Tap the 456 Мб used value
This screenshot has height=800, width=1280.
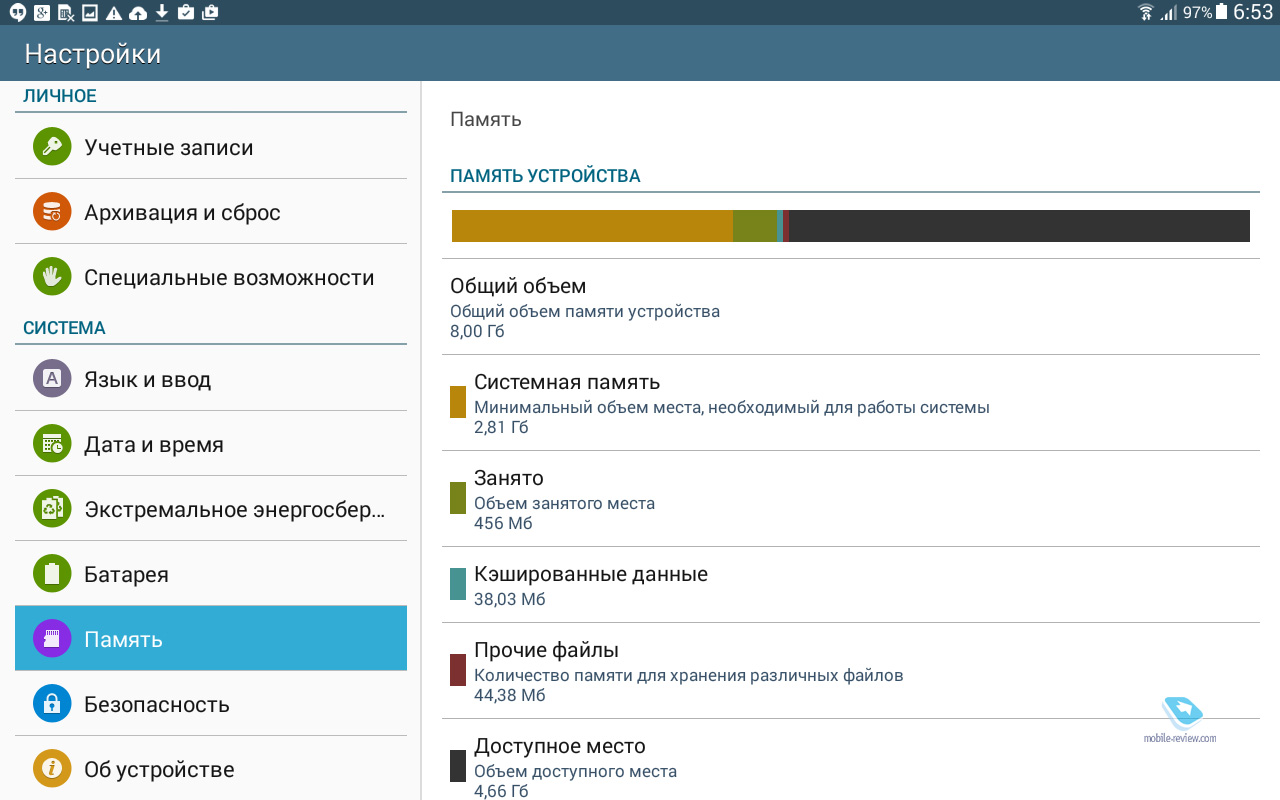pos(503,523)
